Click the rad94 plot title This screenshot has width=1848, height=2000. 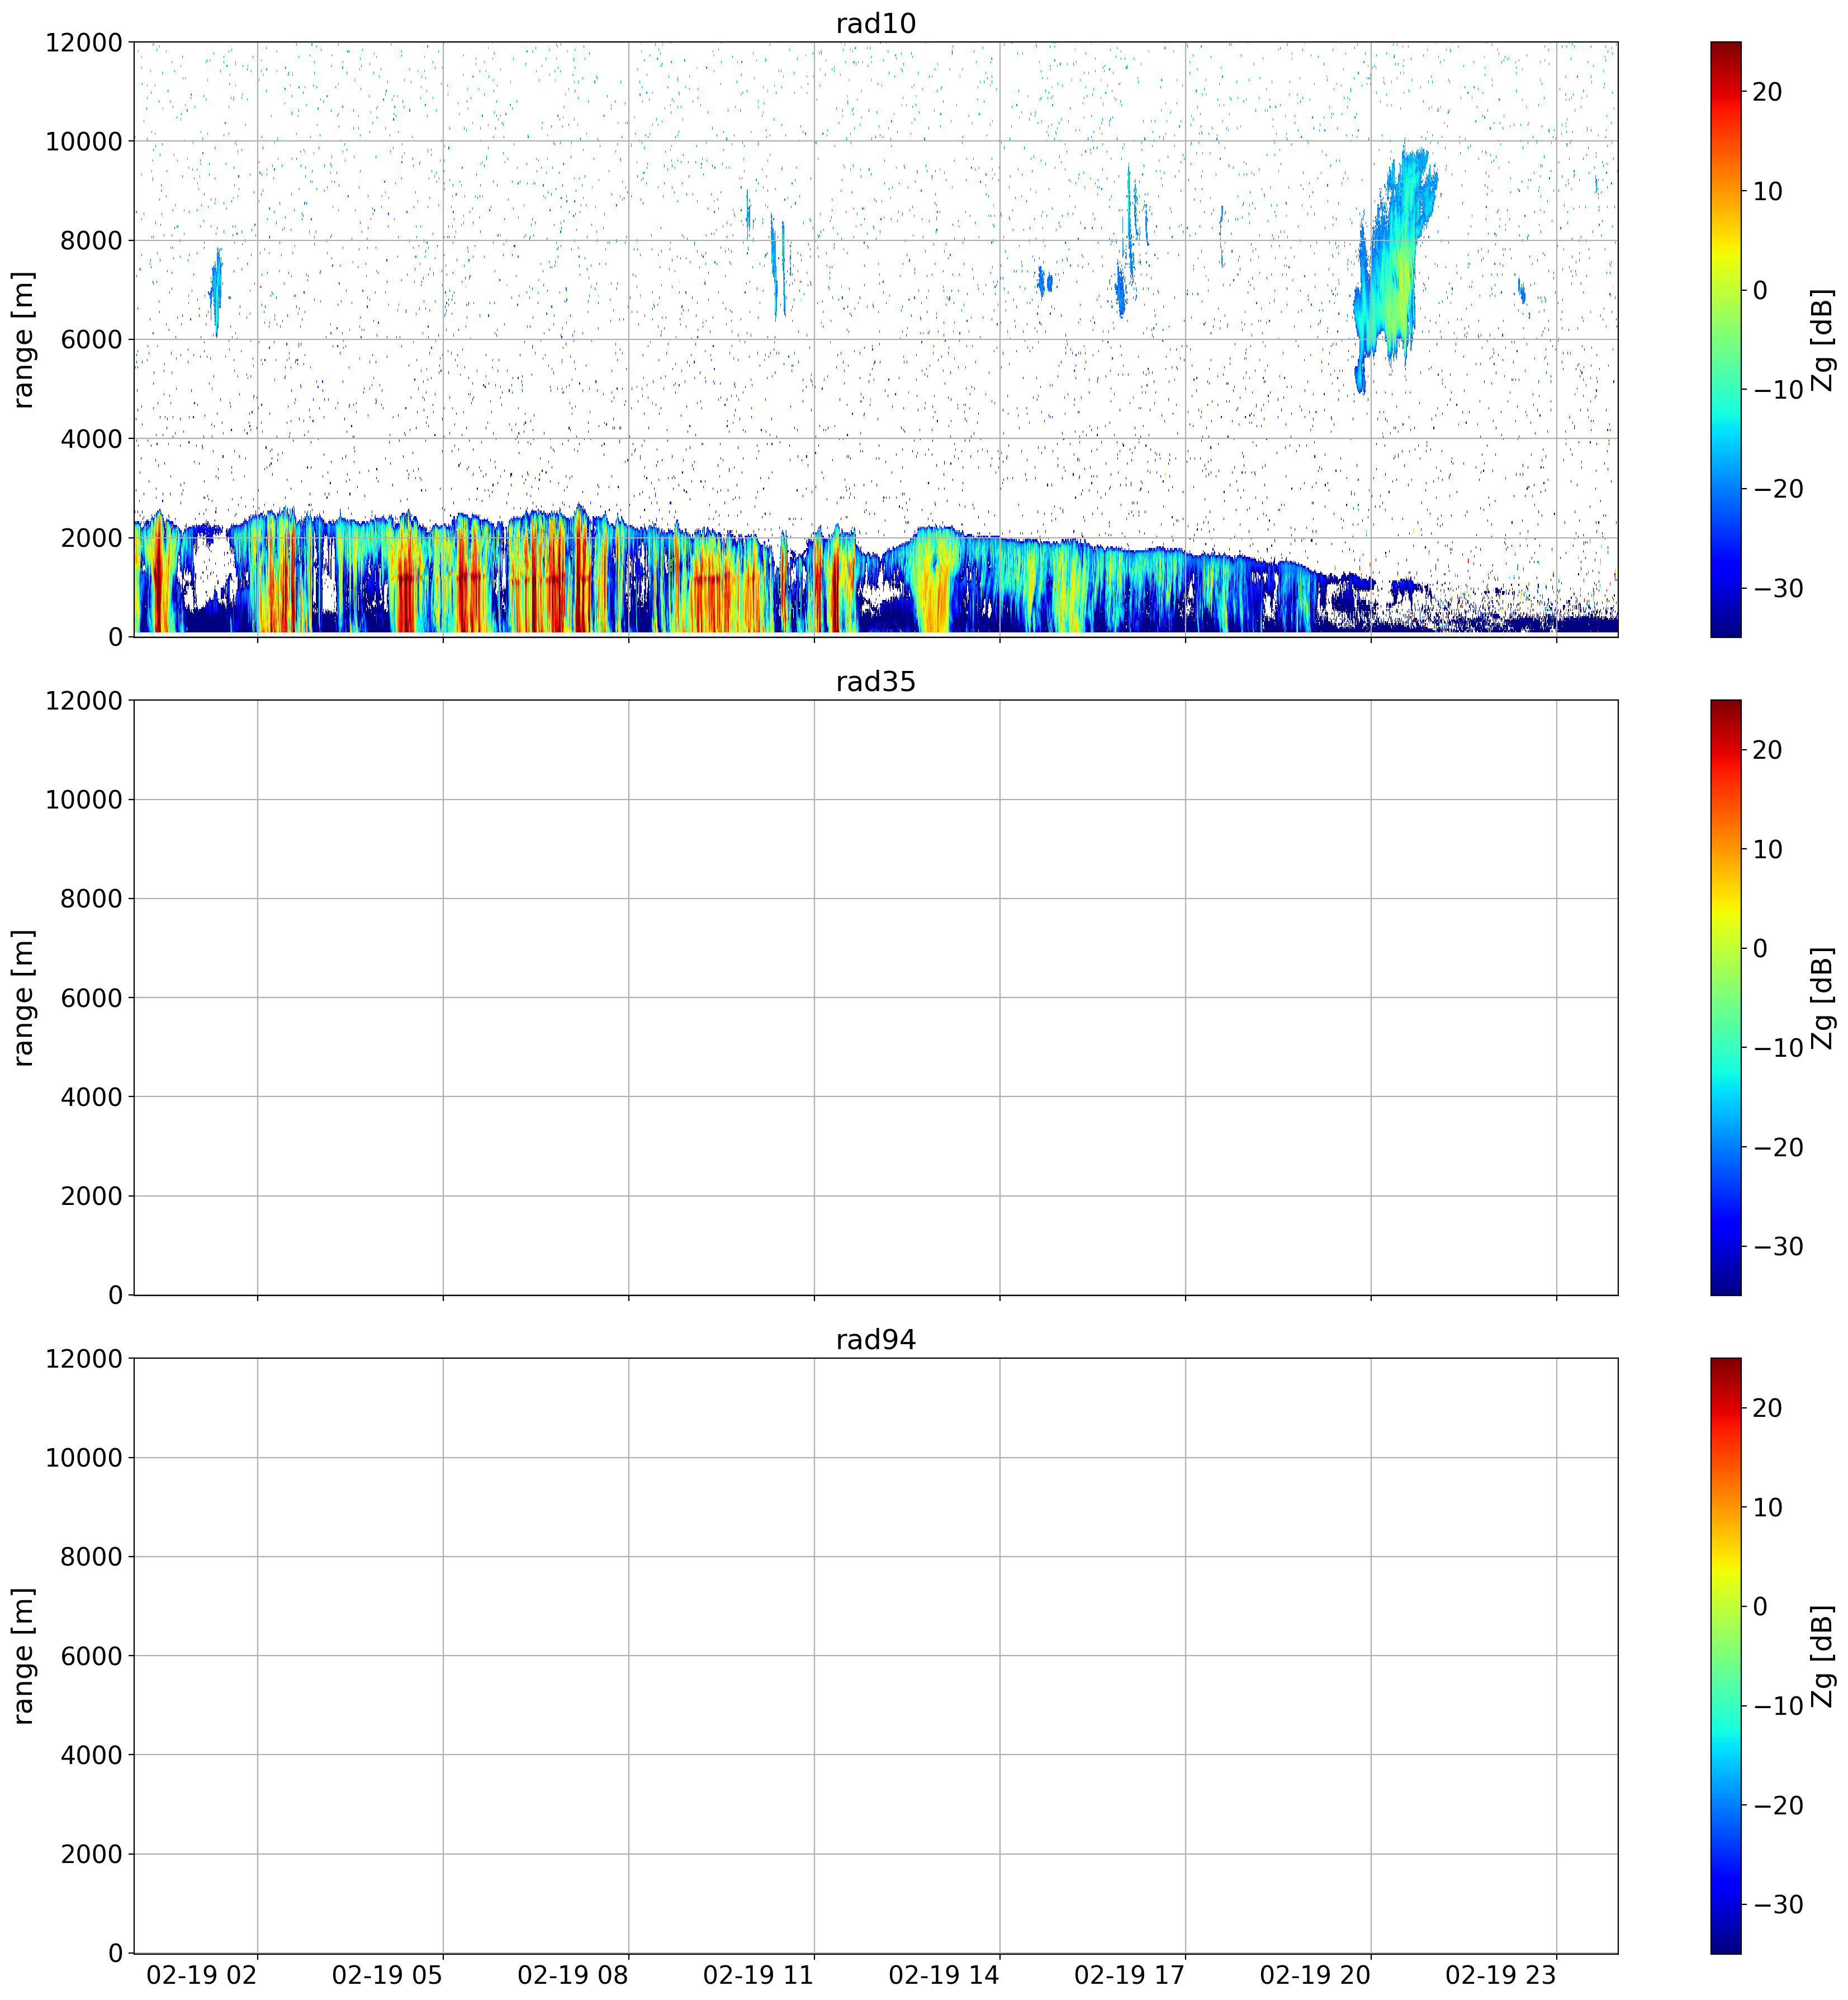875,1339
